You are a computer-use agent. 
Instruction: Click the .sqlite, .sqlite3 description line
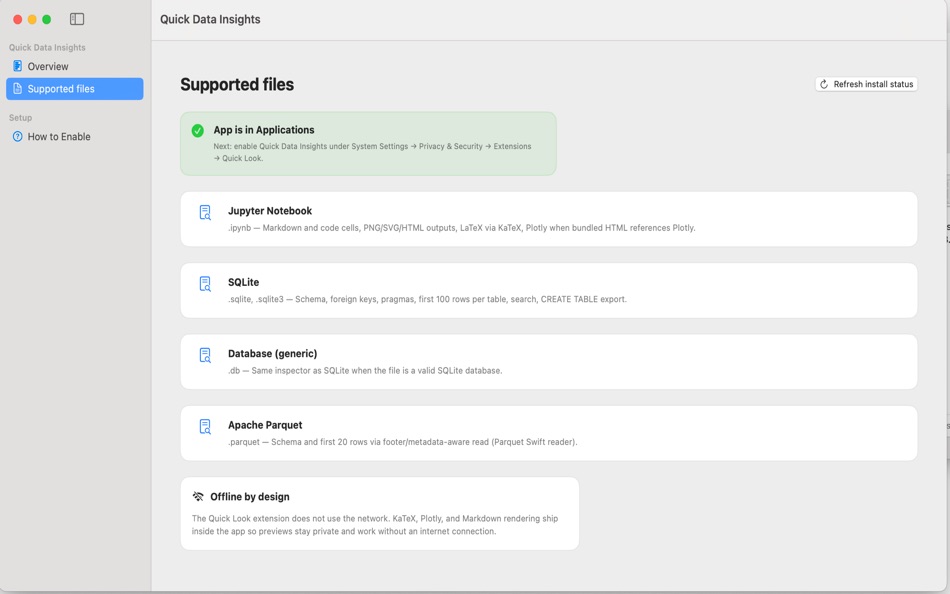[427, 299]
